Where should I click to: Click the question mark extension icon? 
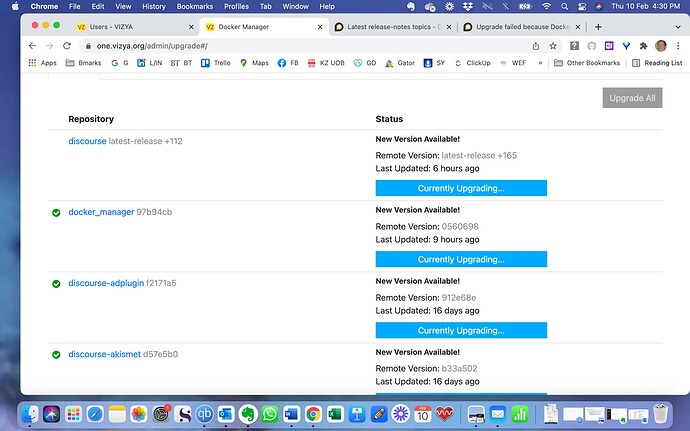point(574,46)
